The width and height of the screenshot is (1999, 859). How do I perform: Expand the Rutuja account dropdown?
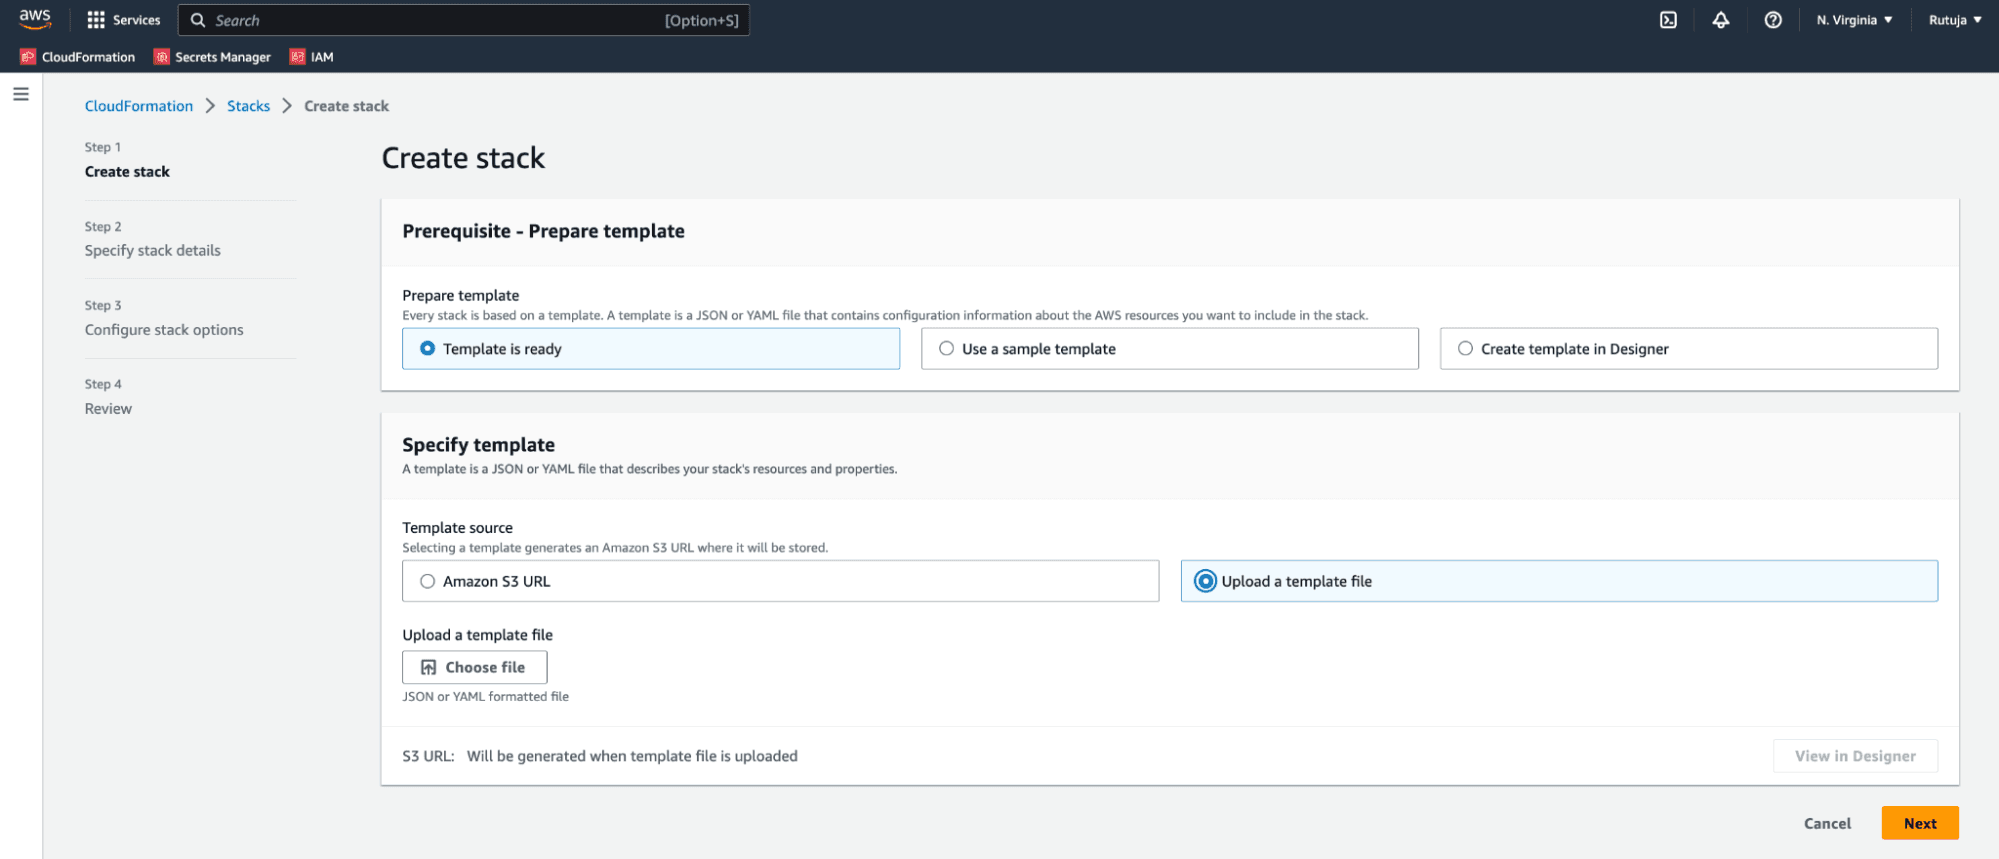[x=1954, y=20]
